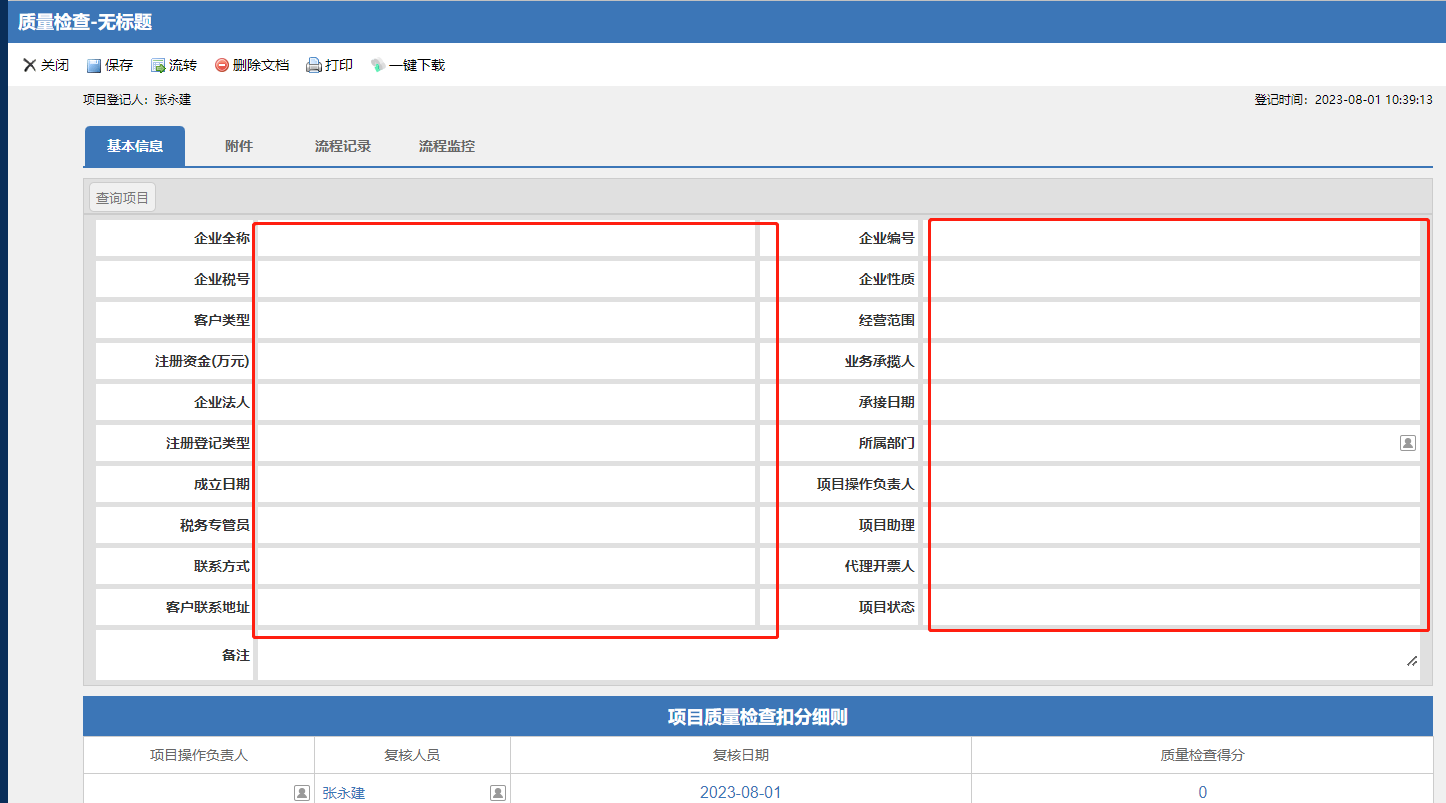This screenshot has width=1446, height=803.
Task: Click the 注册资金(万元) input field
Action: tap(506, 361)
